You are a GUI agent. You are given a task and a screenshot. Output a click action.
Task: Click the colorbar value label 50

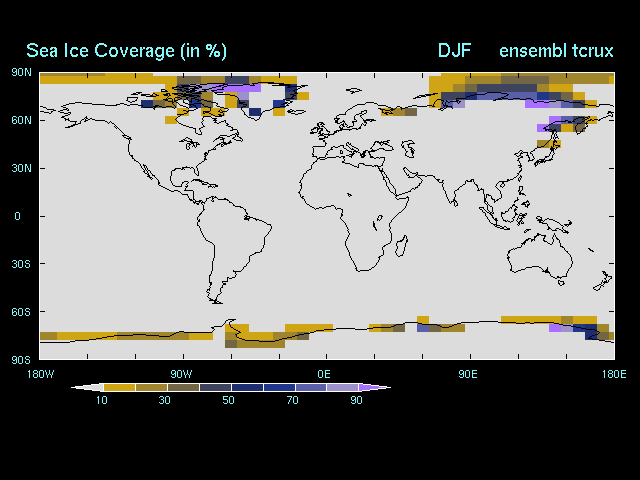point(229,400)
